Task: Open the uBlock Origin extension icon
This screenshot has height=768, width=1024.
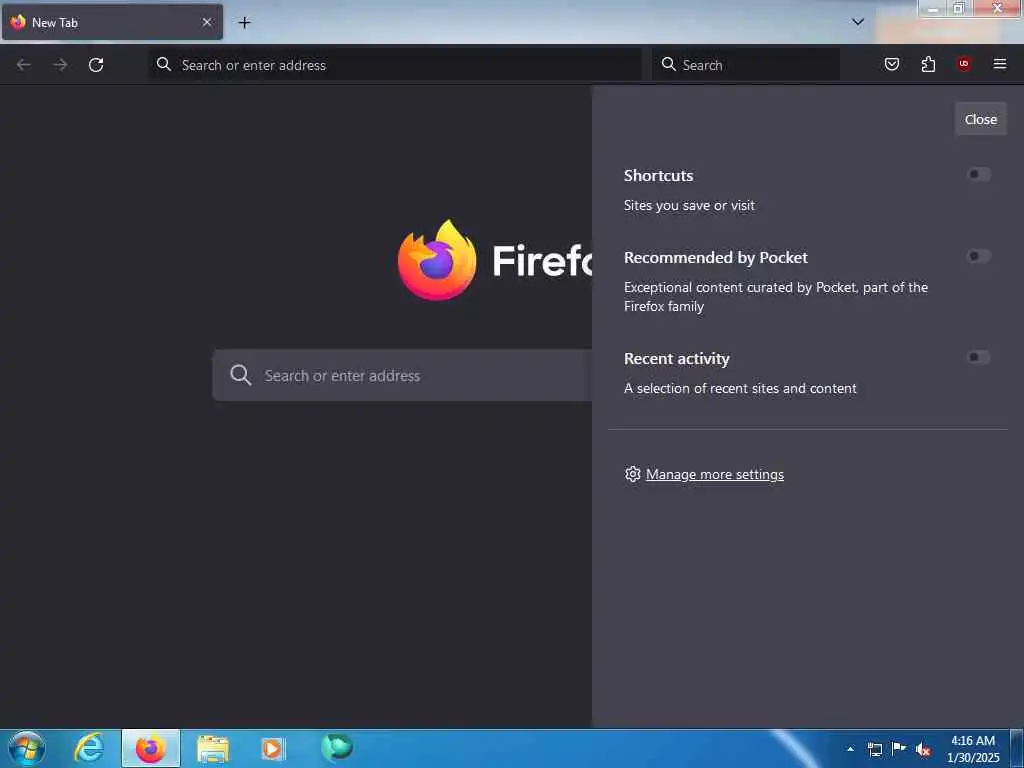Action: pos(964,64)
